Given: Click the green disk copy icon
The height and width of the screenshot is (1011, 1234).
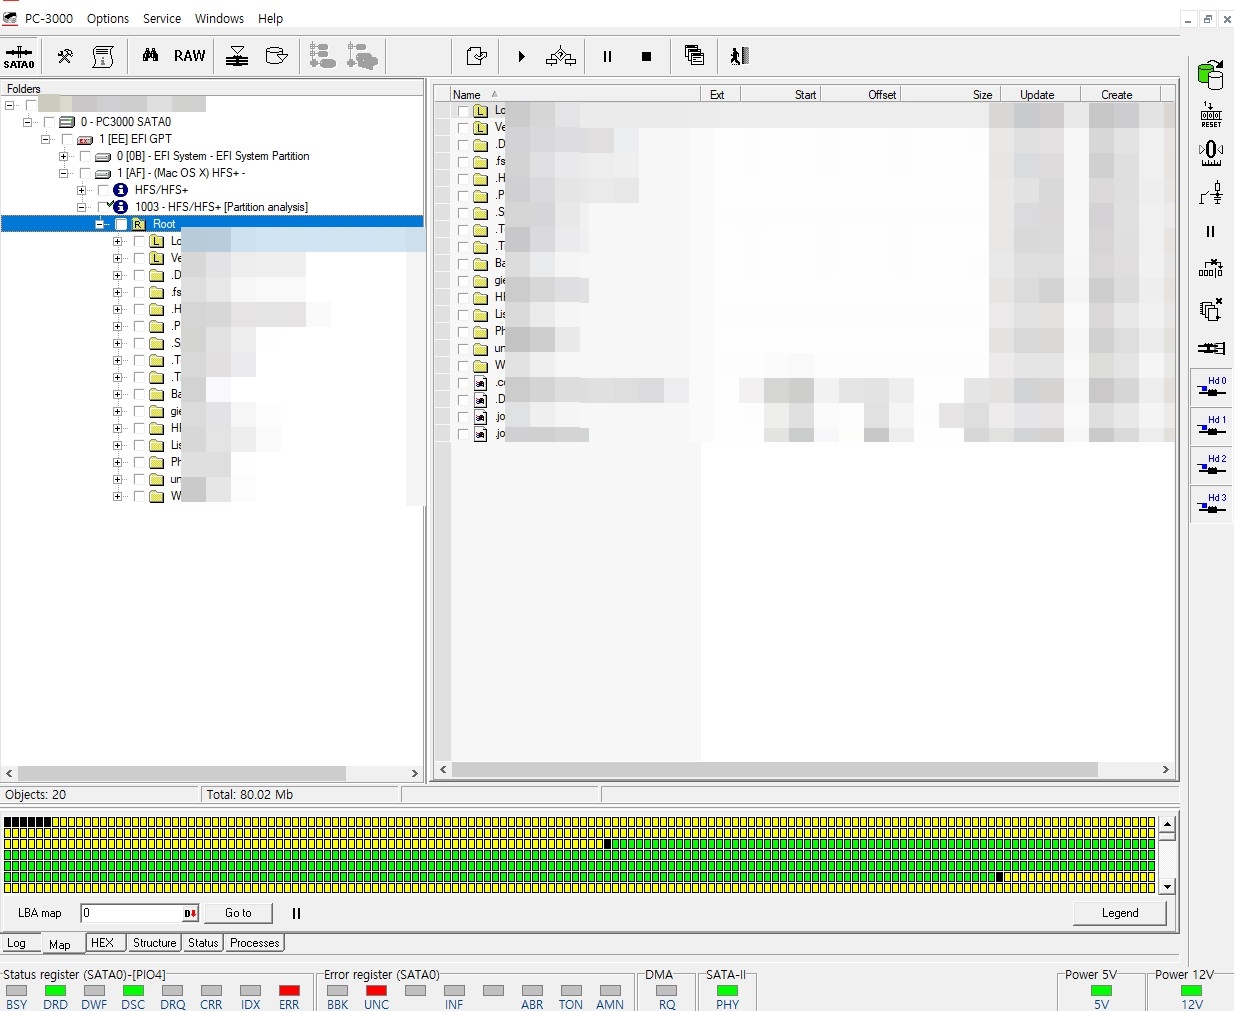Looking at the screenshot, I should (1211, 74).
